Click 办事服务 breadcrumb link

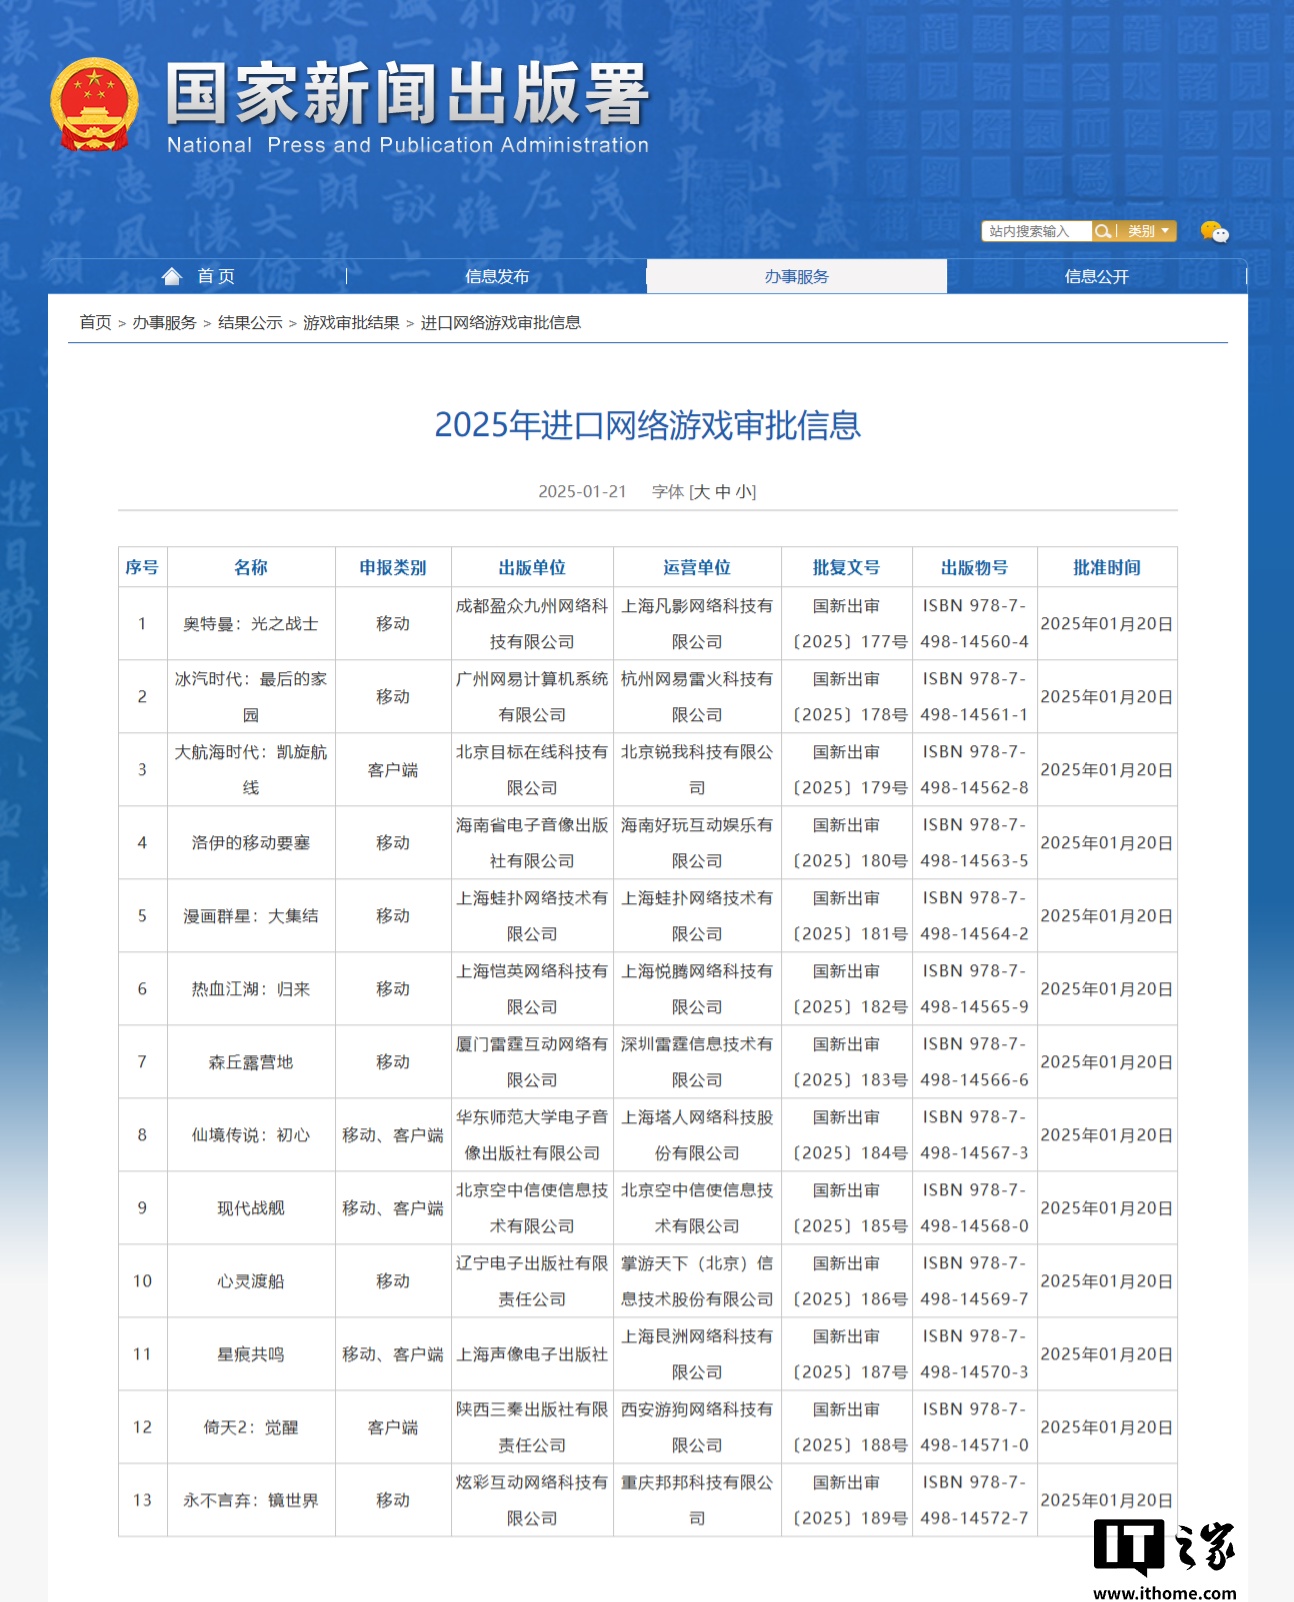click(164, 322)
